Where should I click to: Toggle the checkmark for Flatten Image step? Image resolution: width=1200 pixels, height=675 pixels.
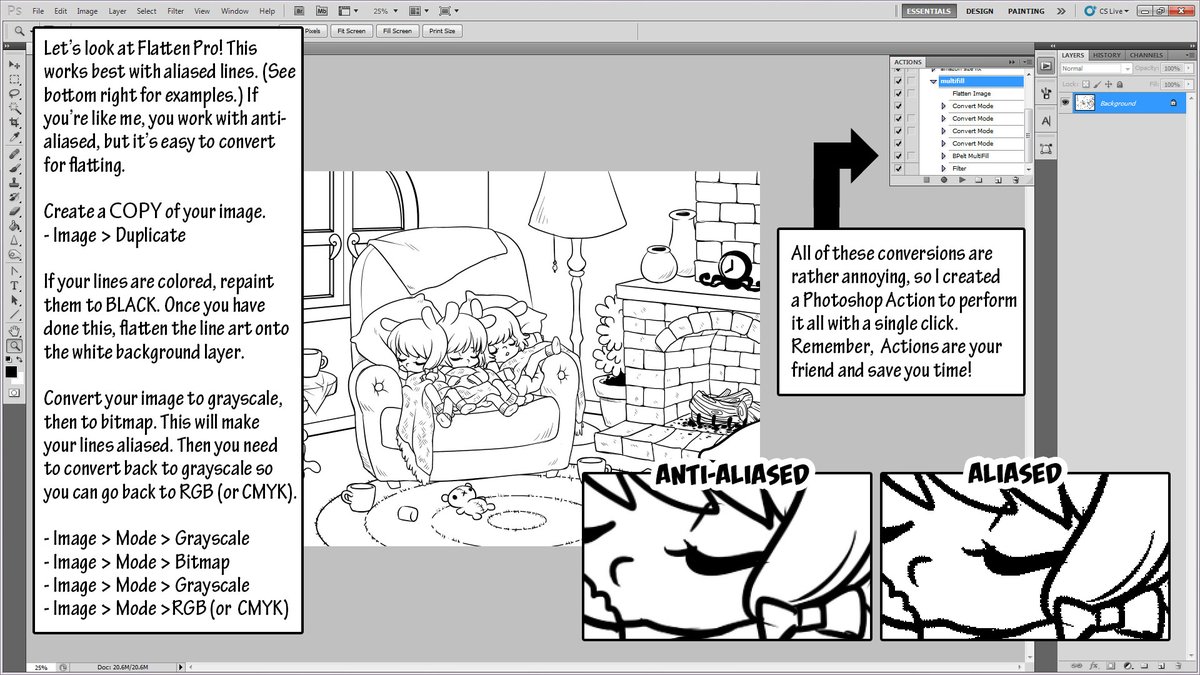coord(898,93)
